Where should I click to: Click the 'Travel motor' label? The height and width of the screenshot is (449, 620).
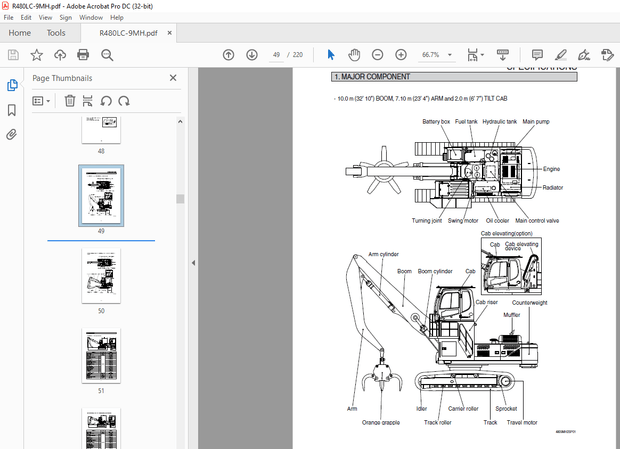pos(522,423)
